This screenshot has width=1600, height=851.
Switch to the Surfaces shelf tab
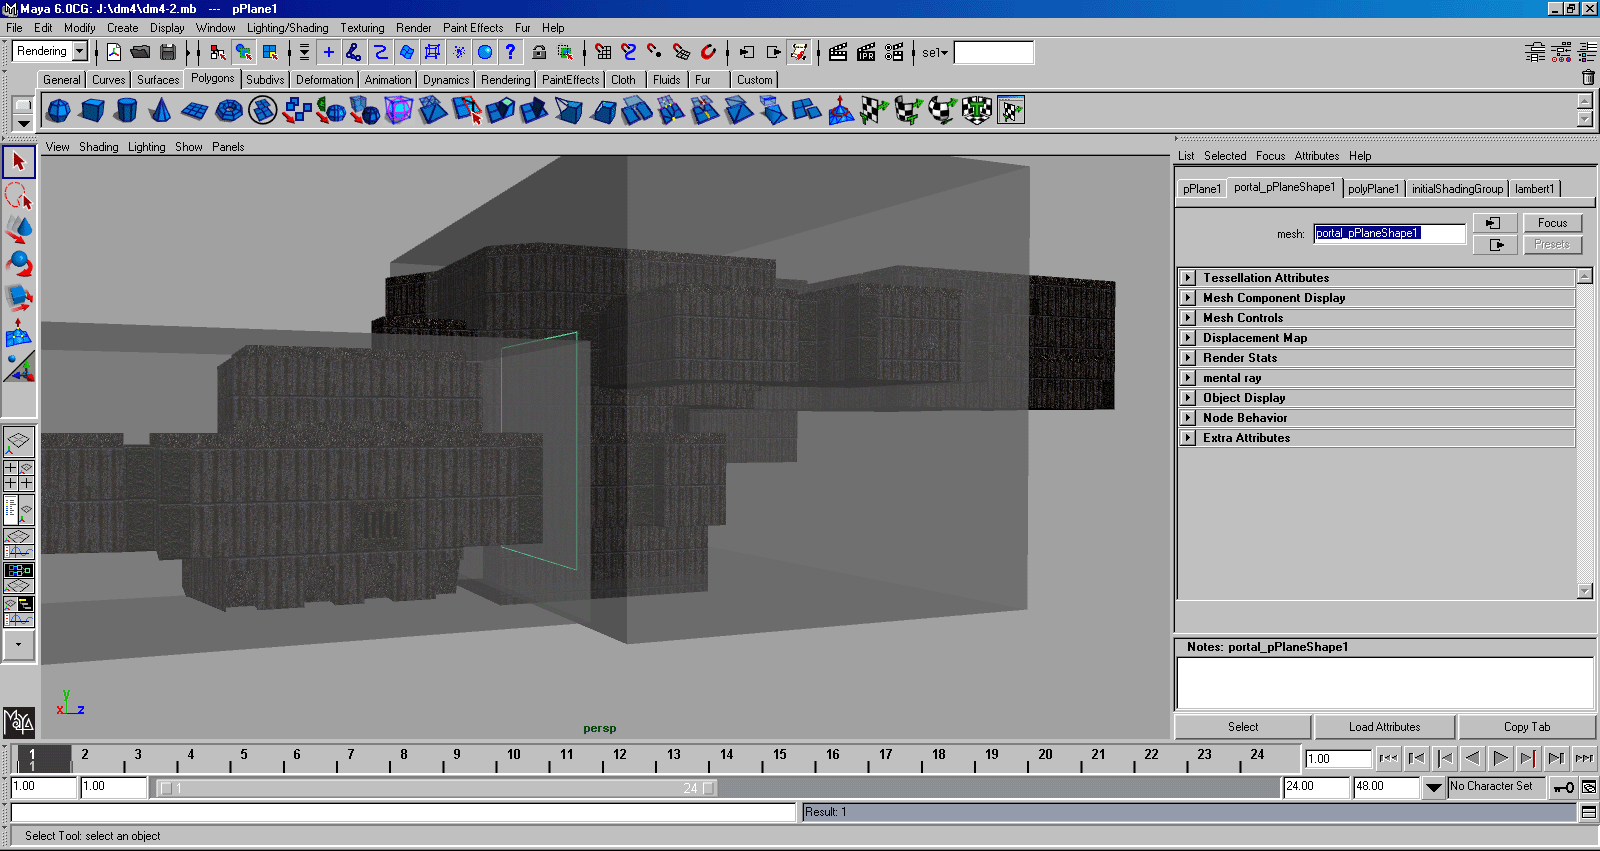coord(158,80)
